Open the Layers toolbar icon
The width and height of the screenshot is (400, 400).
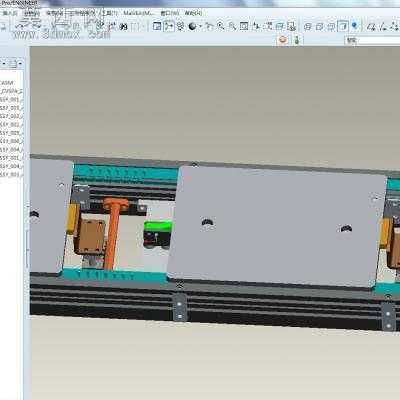(279, 26)
